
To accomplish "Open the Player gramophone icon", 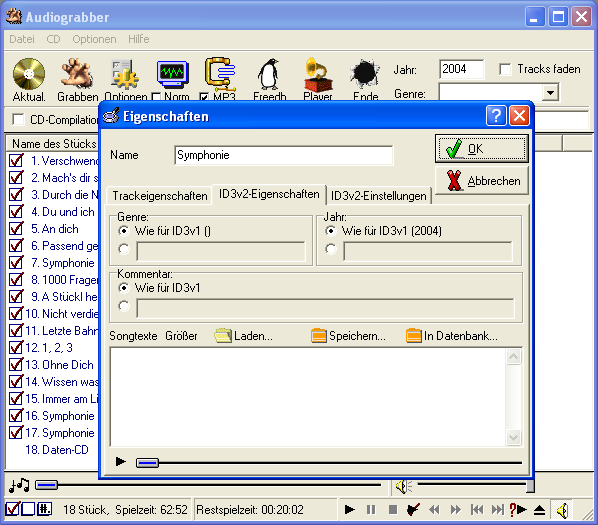I will point(317,74).
